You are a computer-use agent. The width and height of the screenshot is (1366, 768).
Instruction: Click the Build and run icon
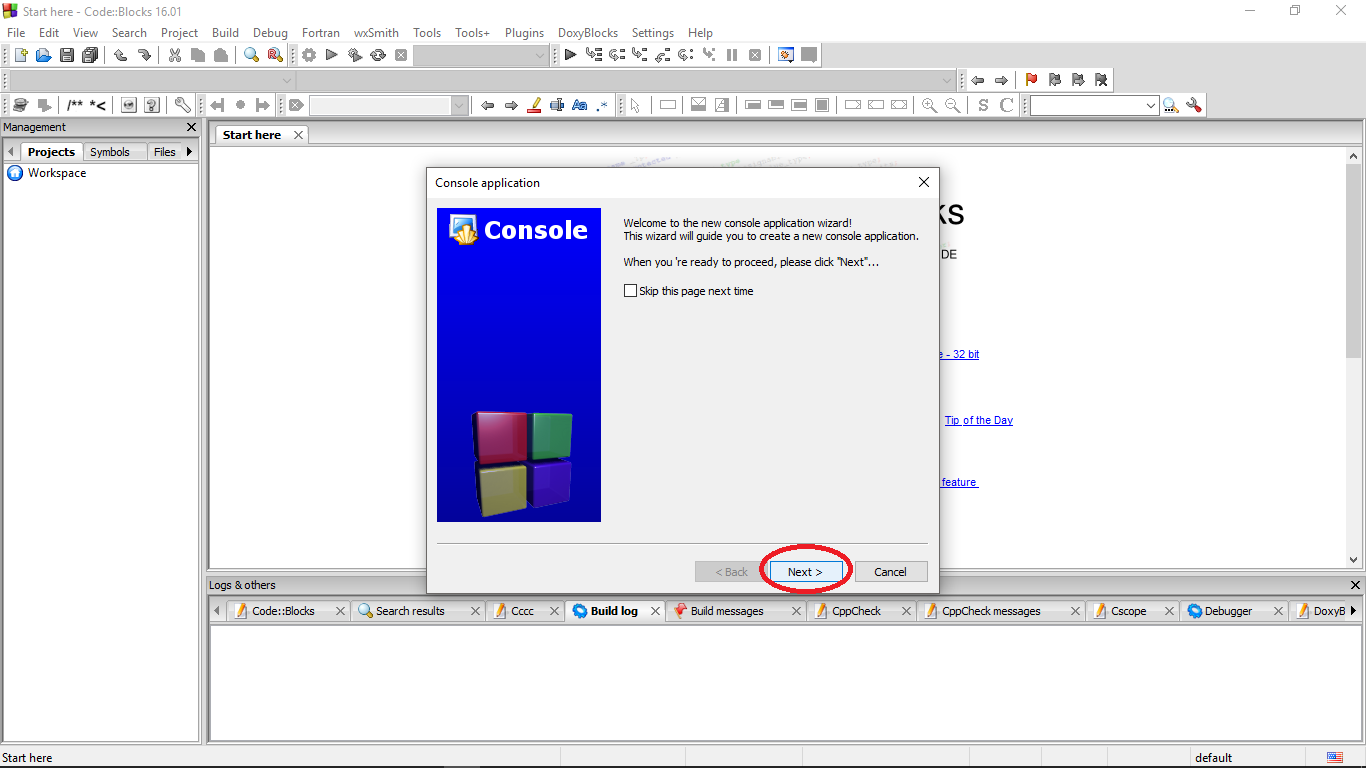click(x=355, y=55)
